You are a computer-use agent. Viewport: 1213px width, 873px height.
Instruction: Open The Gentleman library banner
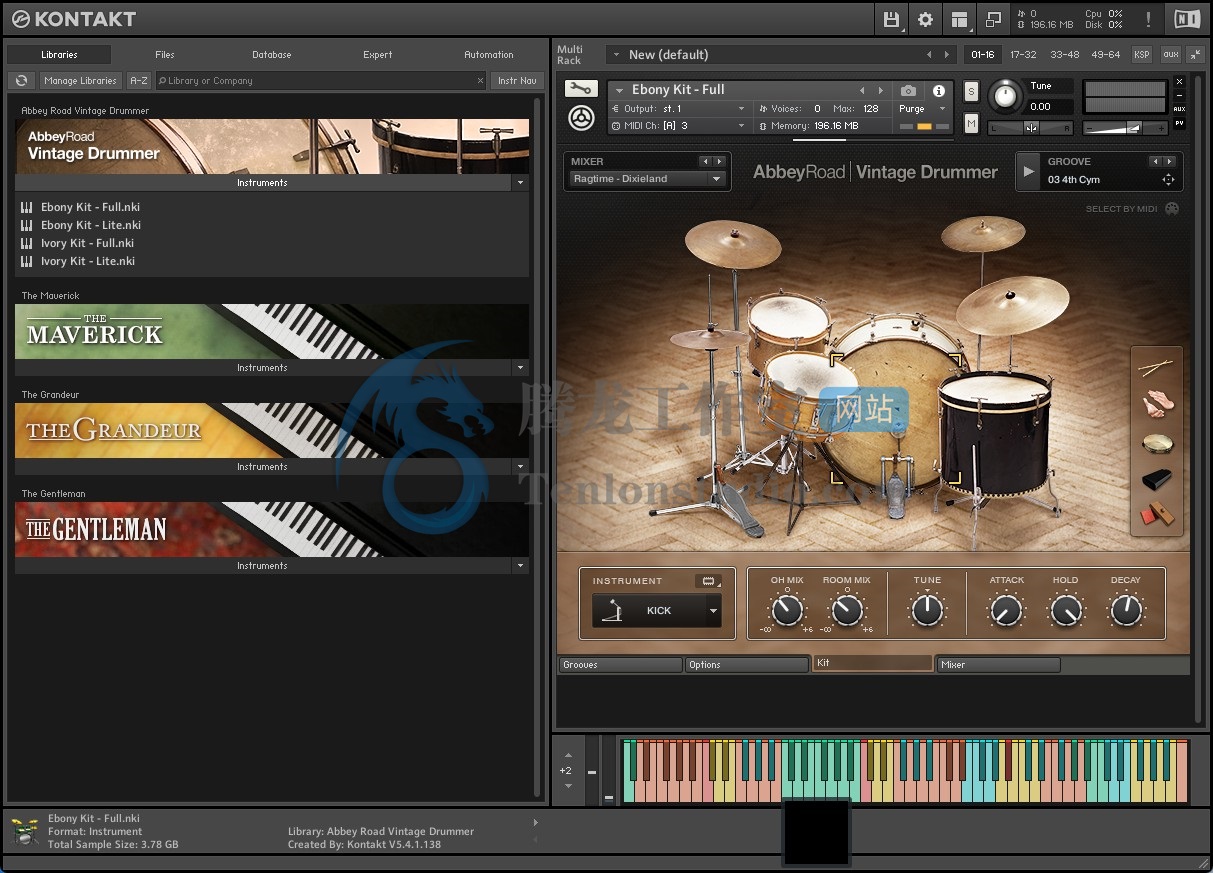[272, 530]
